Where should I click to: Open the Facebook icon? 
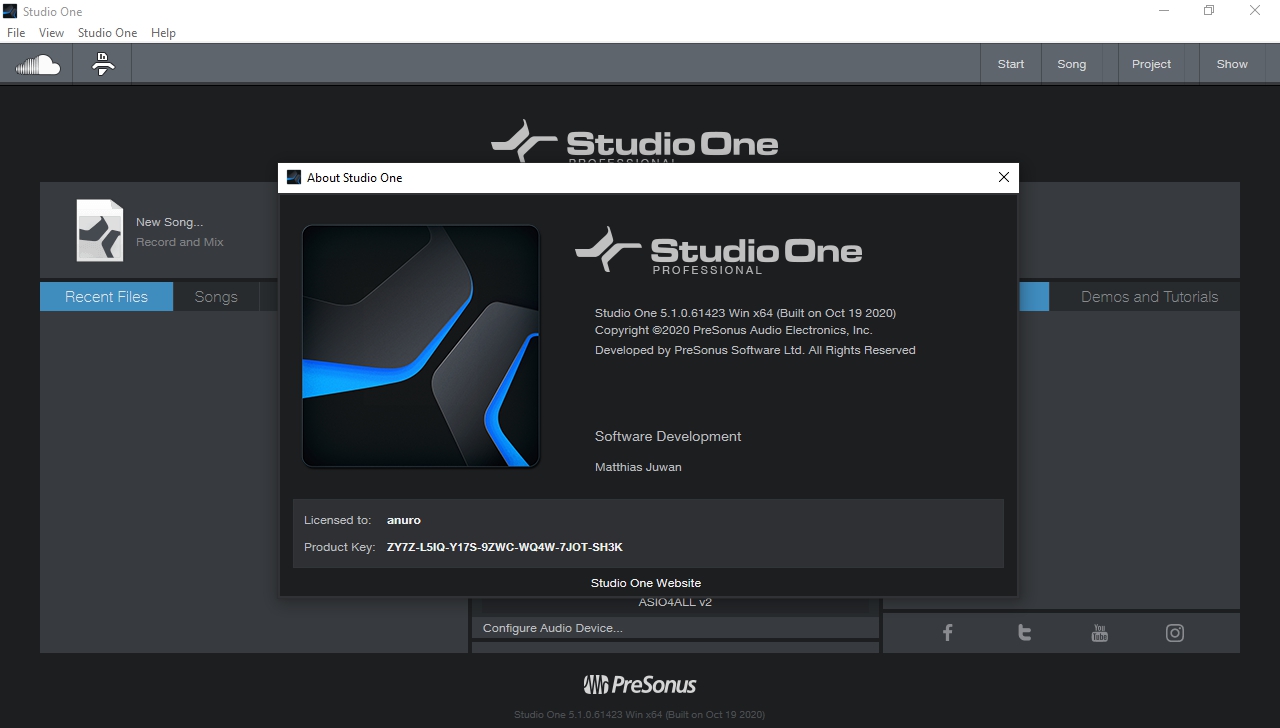click(948, 632)
